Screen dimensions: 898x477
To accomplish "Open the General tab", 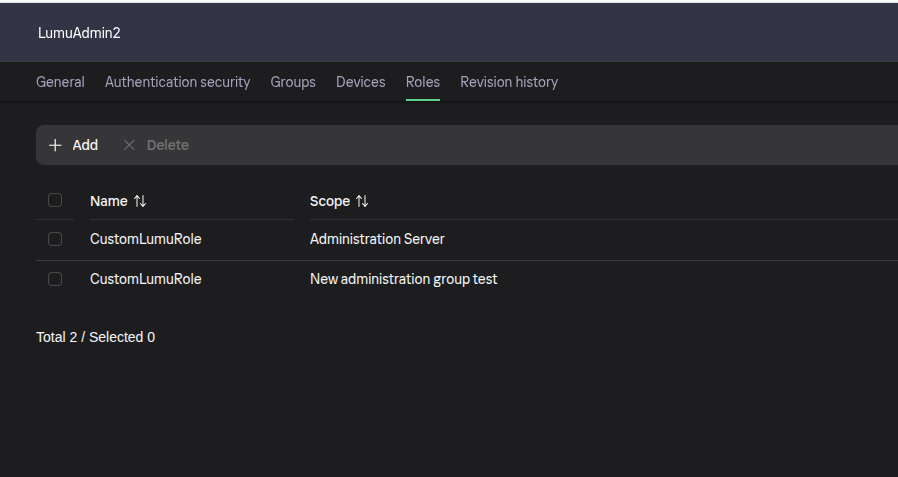I will (60, 82).
